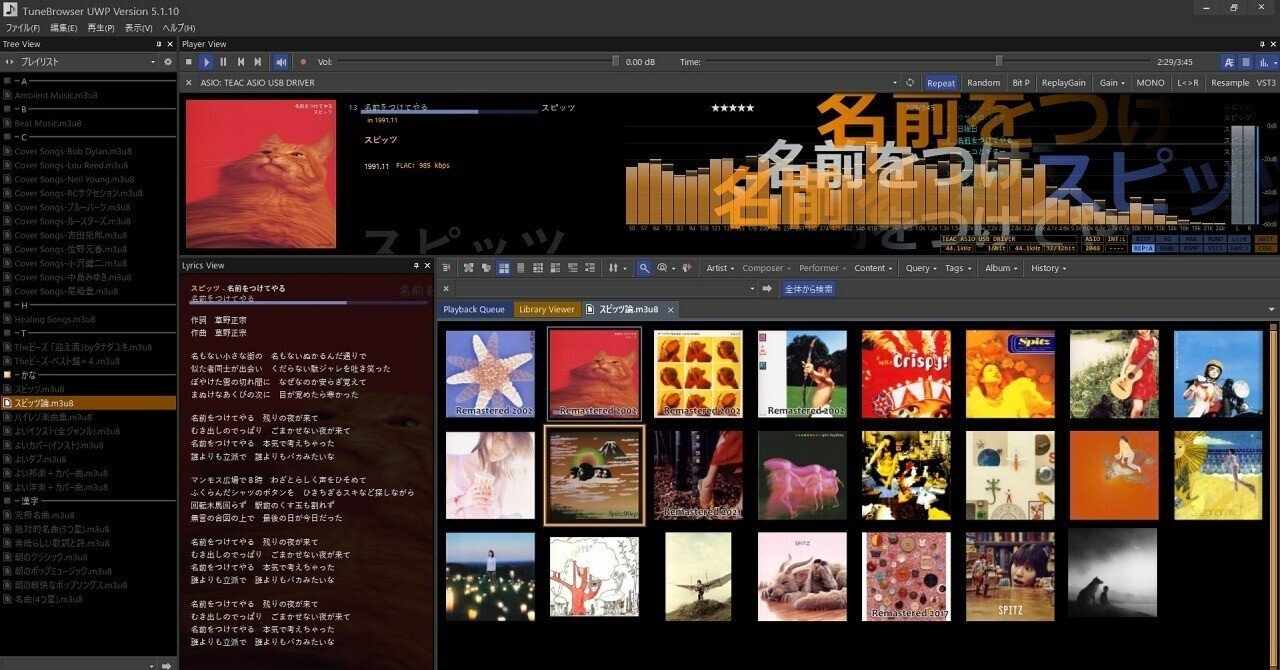
Task: Switch to Library Viewer tab
Action: 547,309
